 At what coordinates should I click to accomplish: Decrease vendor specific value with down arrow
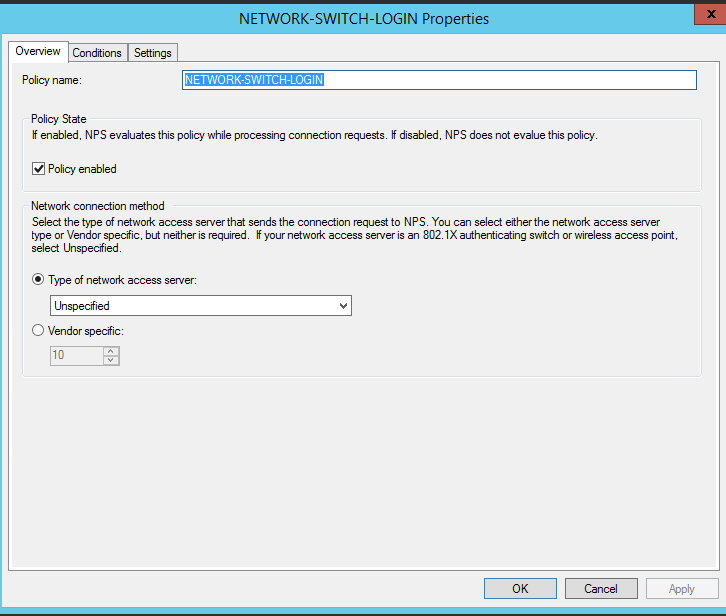tap(111, 360)
